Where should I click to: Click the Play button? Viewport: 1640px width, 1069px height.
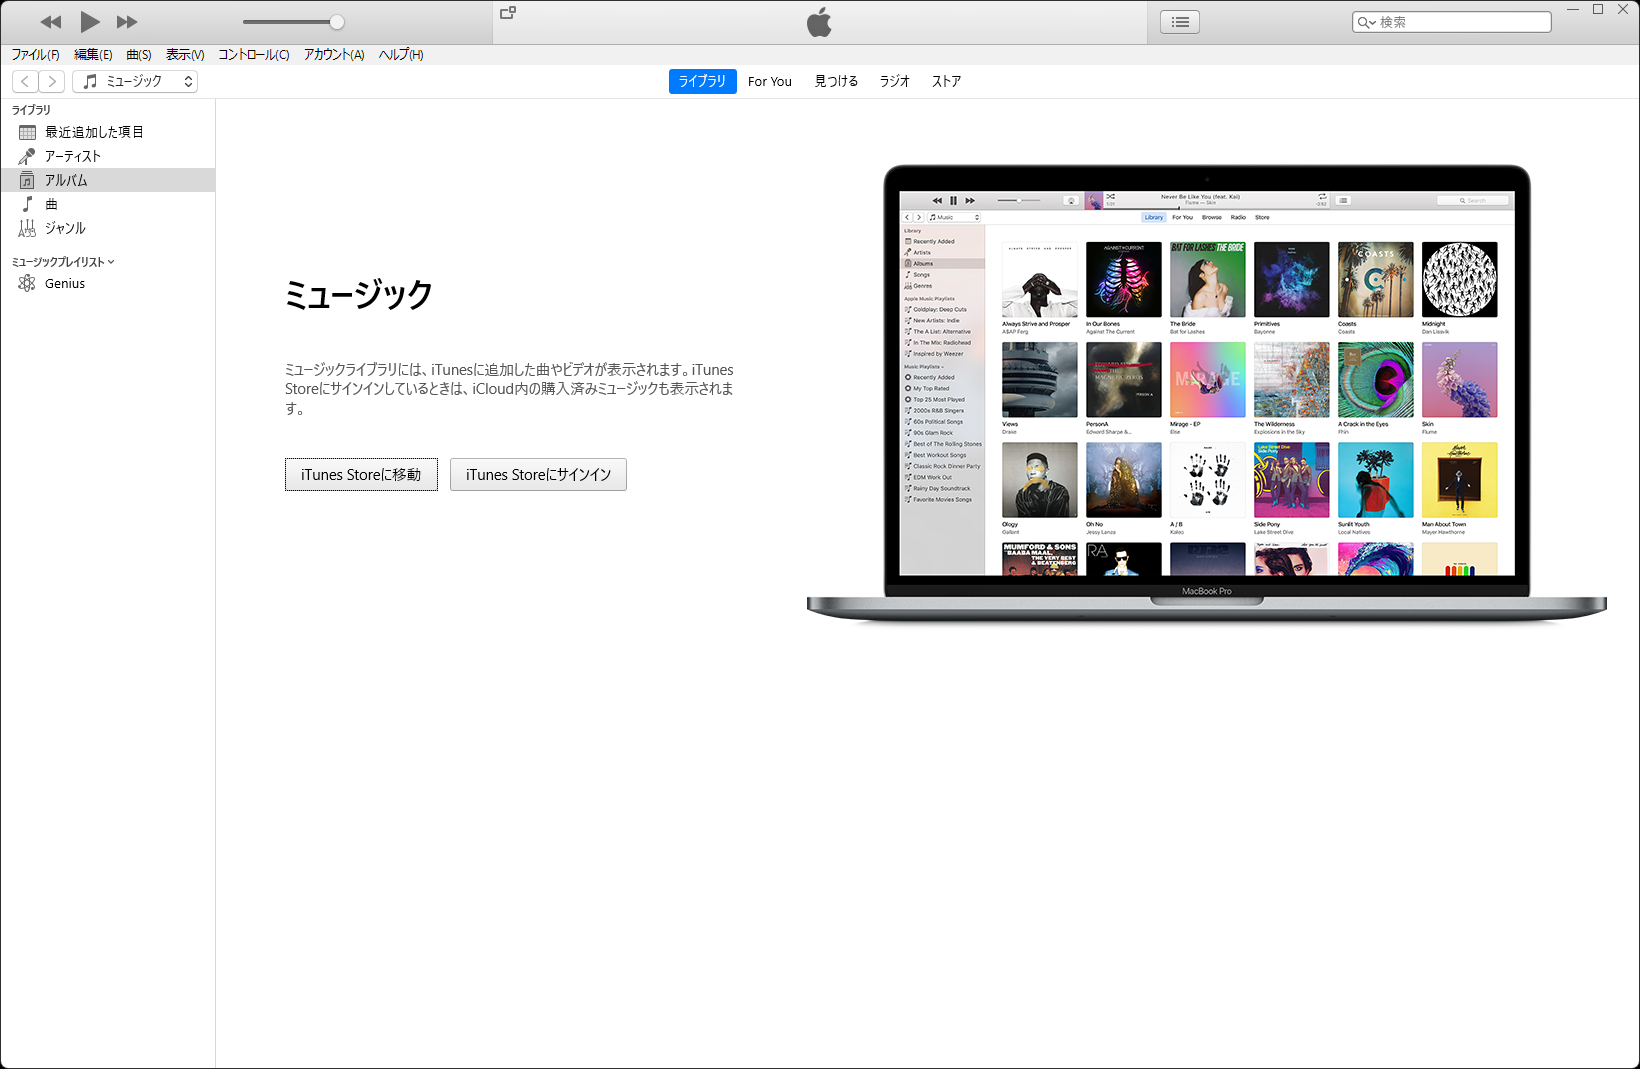(89, 21)
